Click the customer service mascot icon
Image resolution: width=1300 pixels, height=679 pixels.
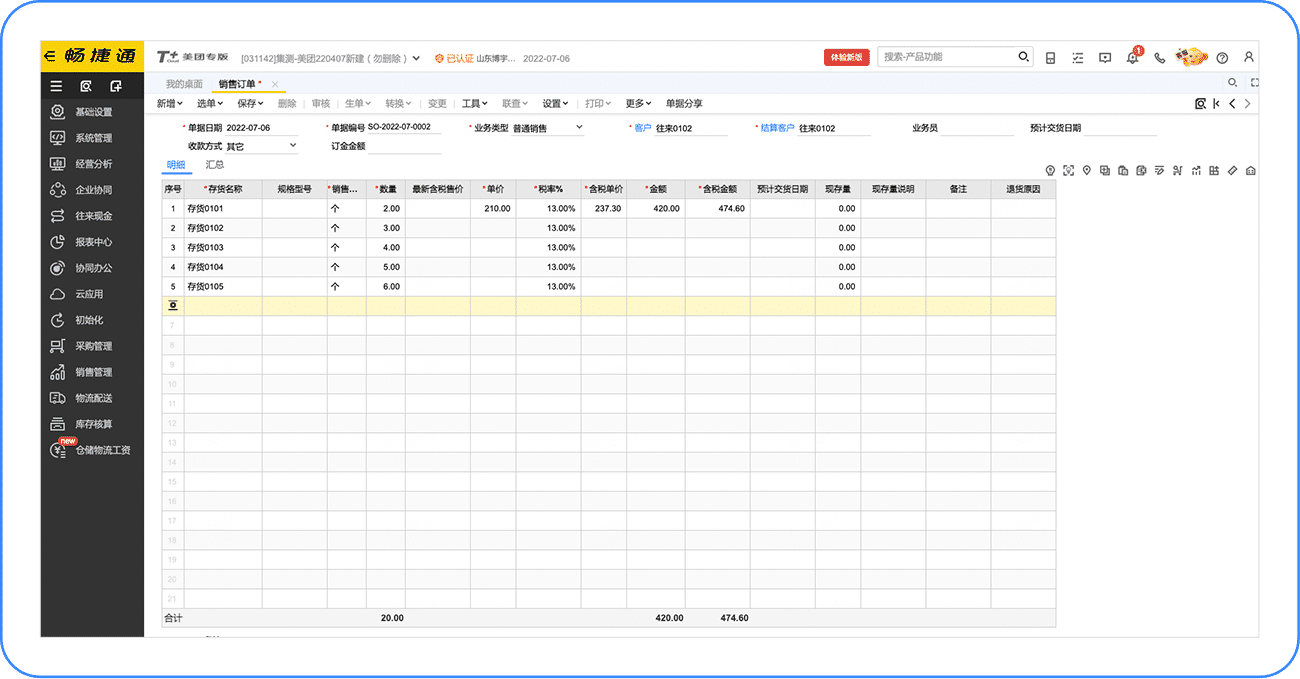(1191, 57)
